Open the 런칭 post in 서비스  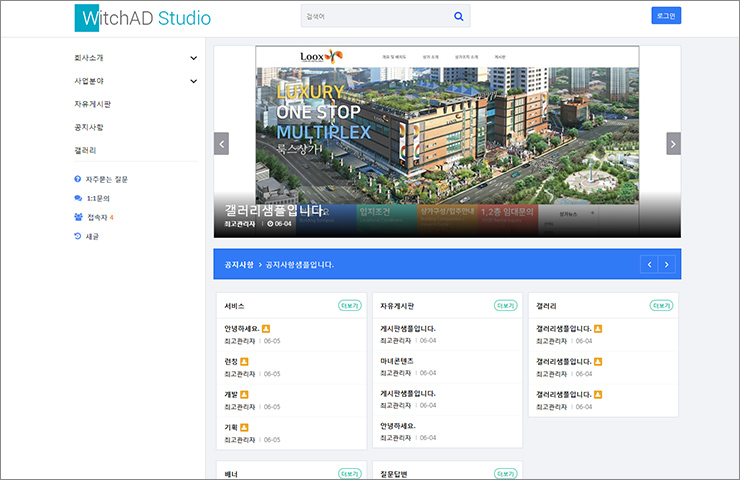pyautogui.click(x=231, y=362)
